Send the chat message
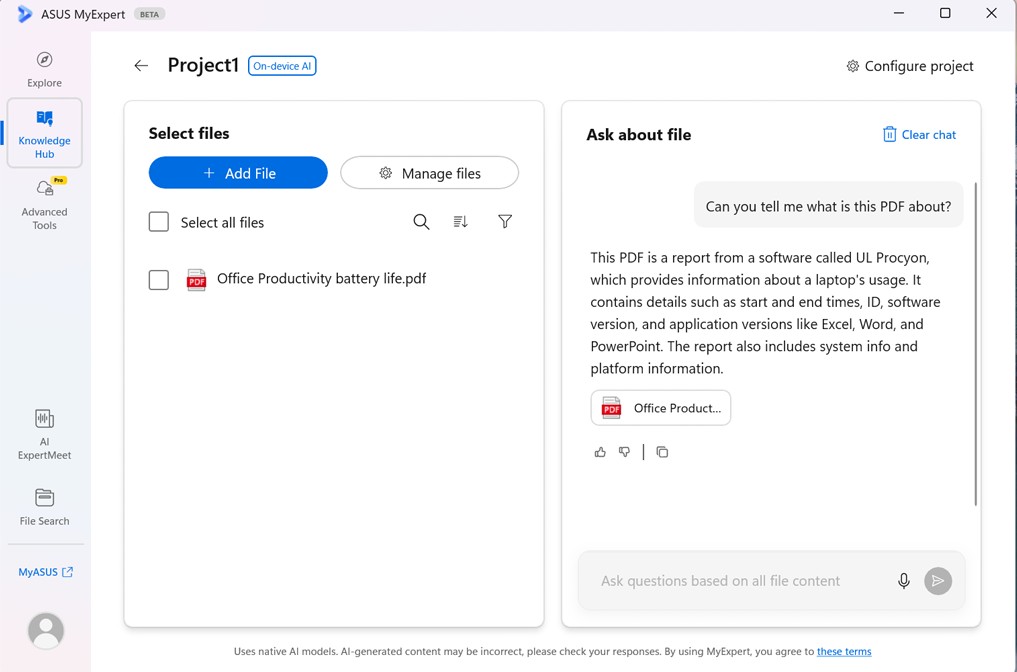 tap(938, 581)
